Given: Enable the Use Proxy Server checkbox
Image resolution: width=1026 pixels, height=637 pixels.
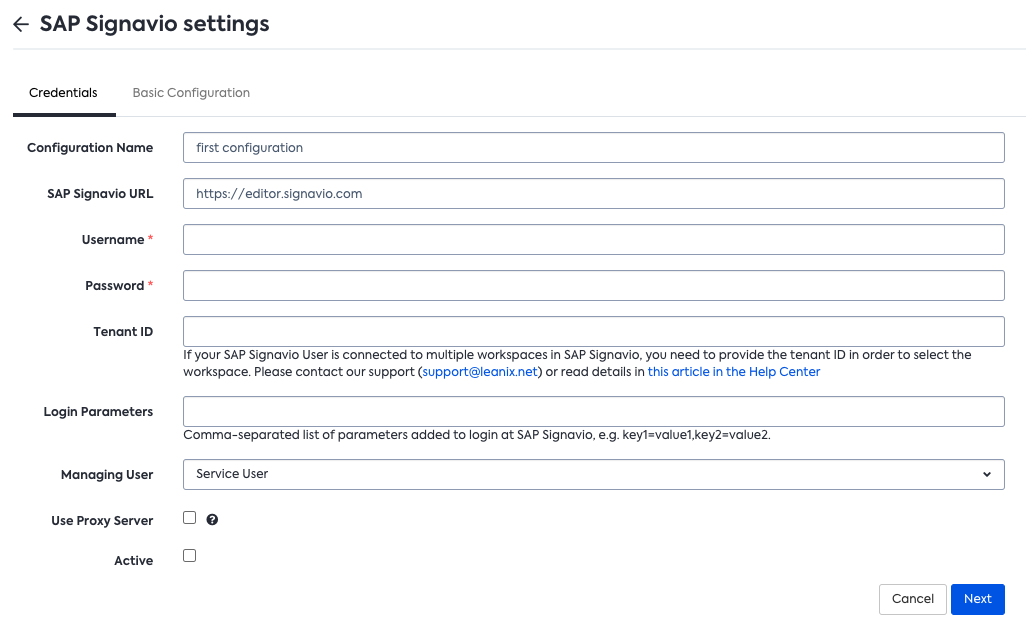Looking at the screenshot, I should [190, 518].
